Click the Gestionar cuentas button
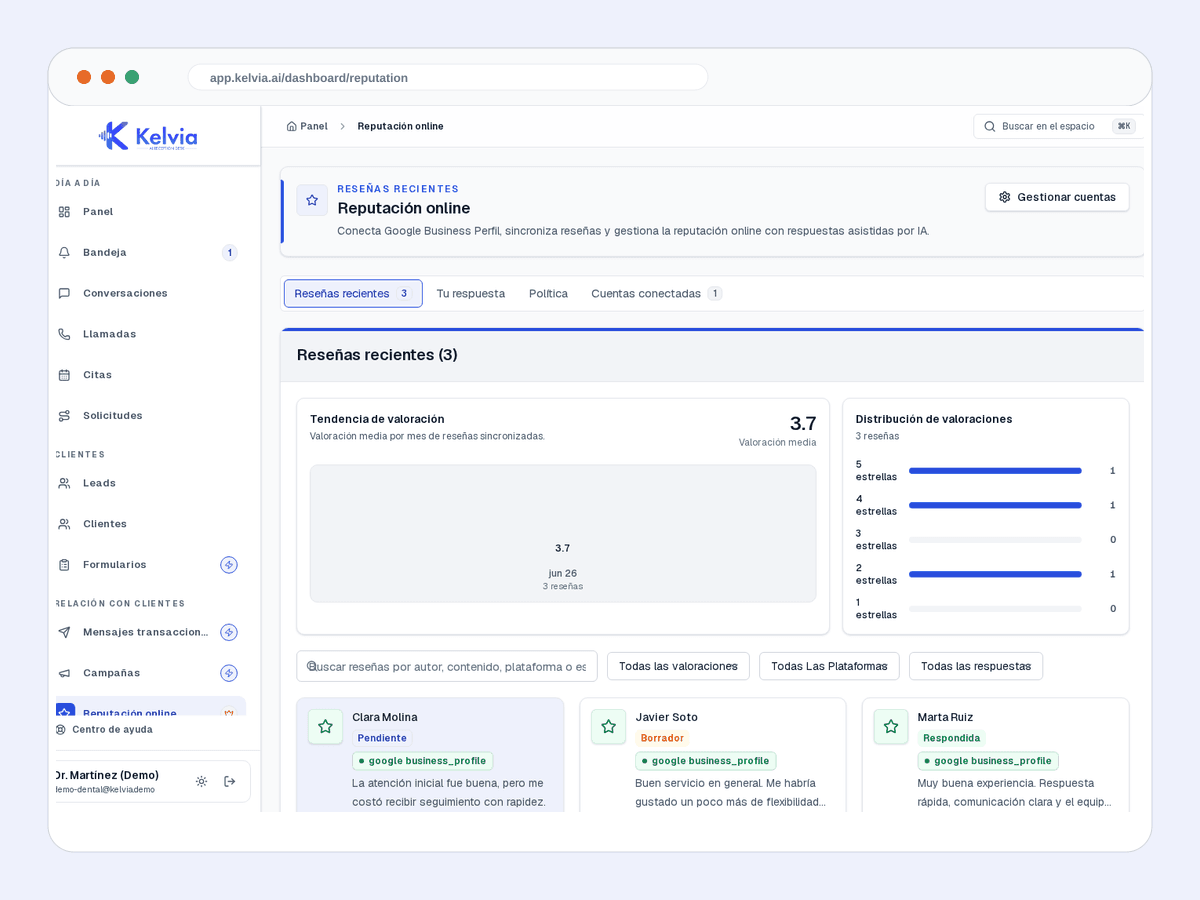This screenshot has height=900, width=1200. point(1057,197)
